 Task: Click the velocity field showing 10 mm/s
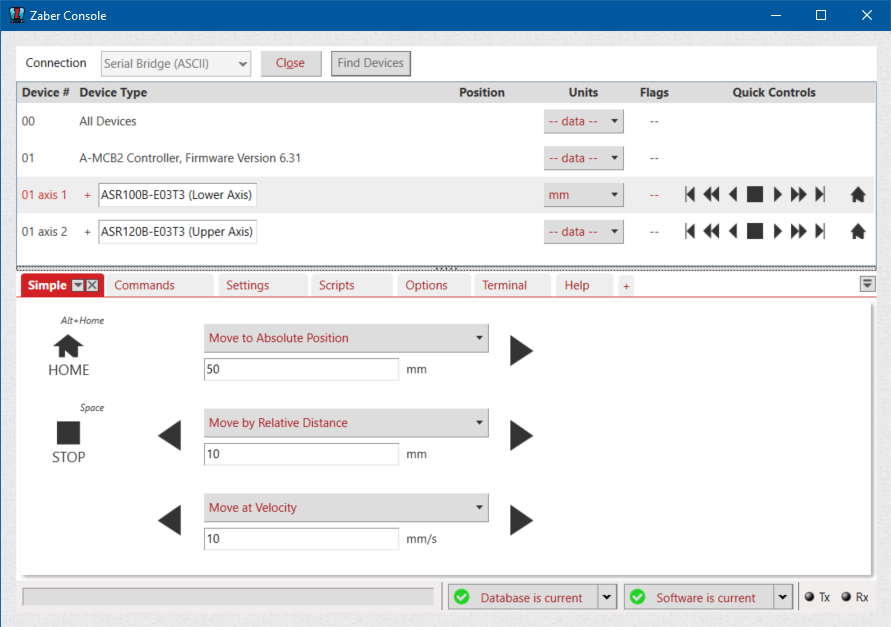(x=301, y=539)
